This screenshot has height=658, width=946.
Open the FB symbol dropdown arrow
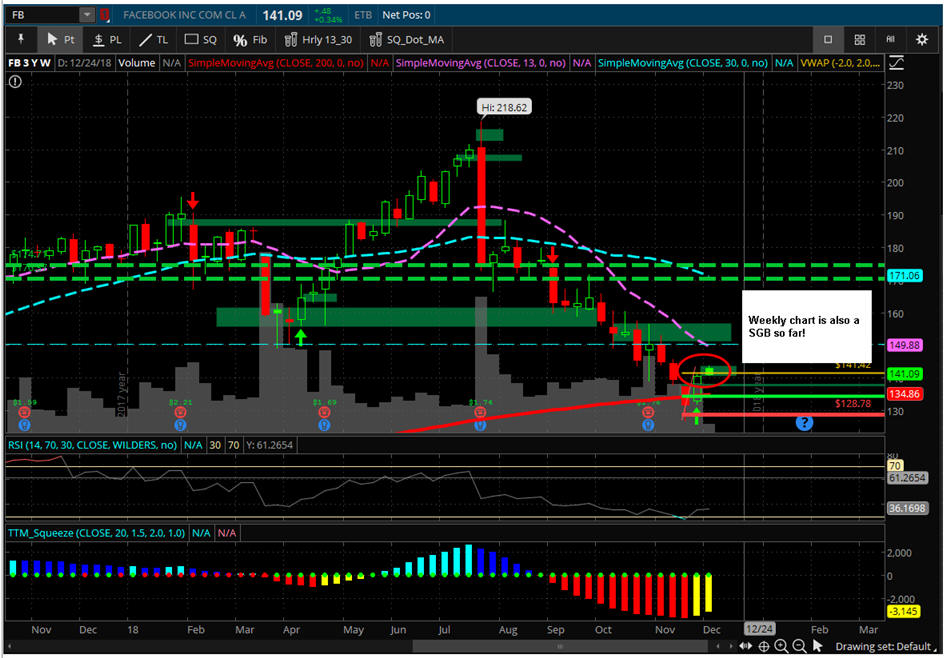(87, 15)
